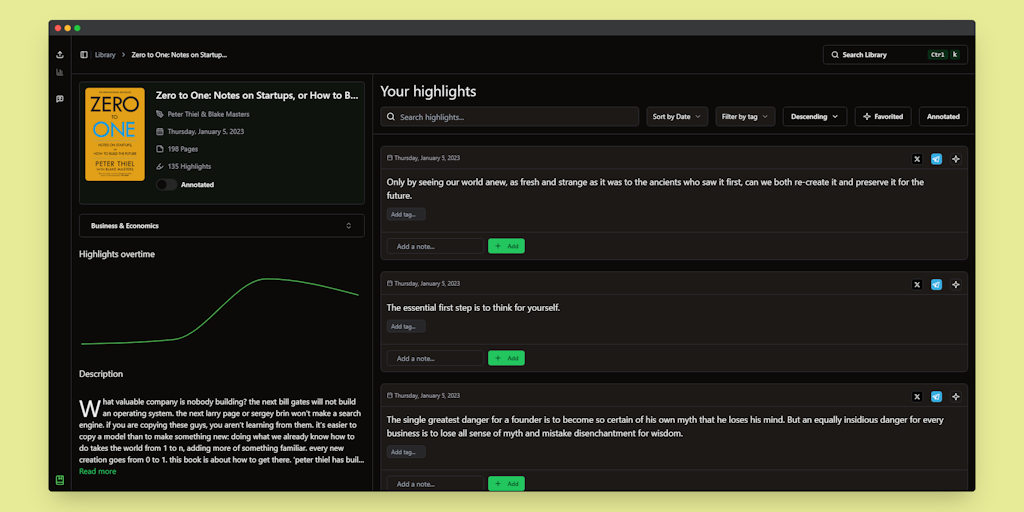Screen dimensions: 1024x512
Task: Click the Zero to One book cover thumbnail
Action: tap(115, 135)
